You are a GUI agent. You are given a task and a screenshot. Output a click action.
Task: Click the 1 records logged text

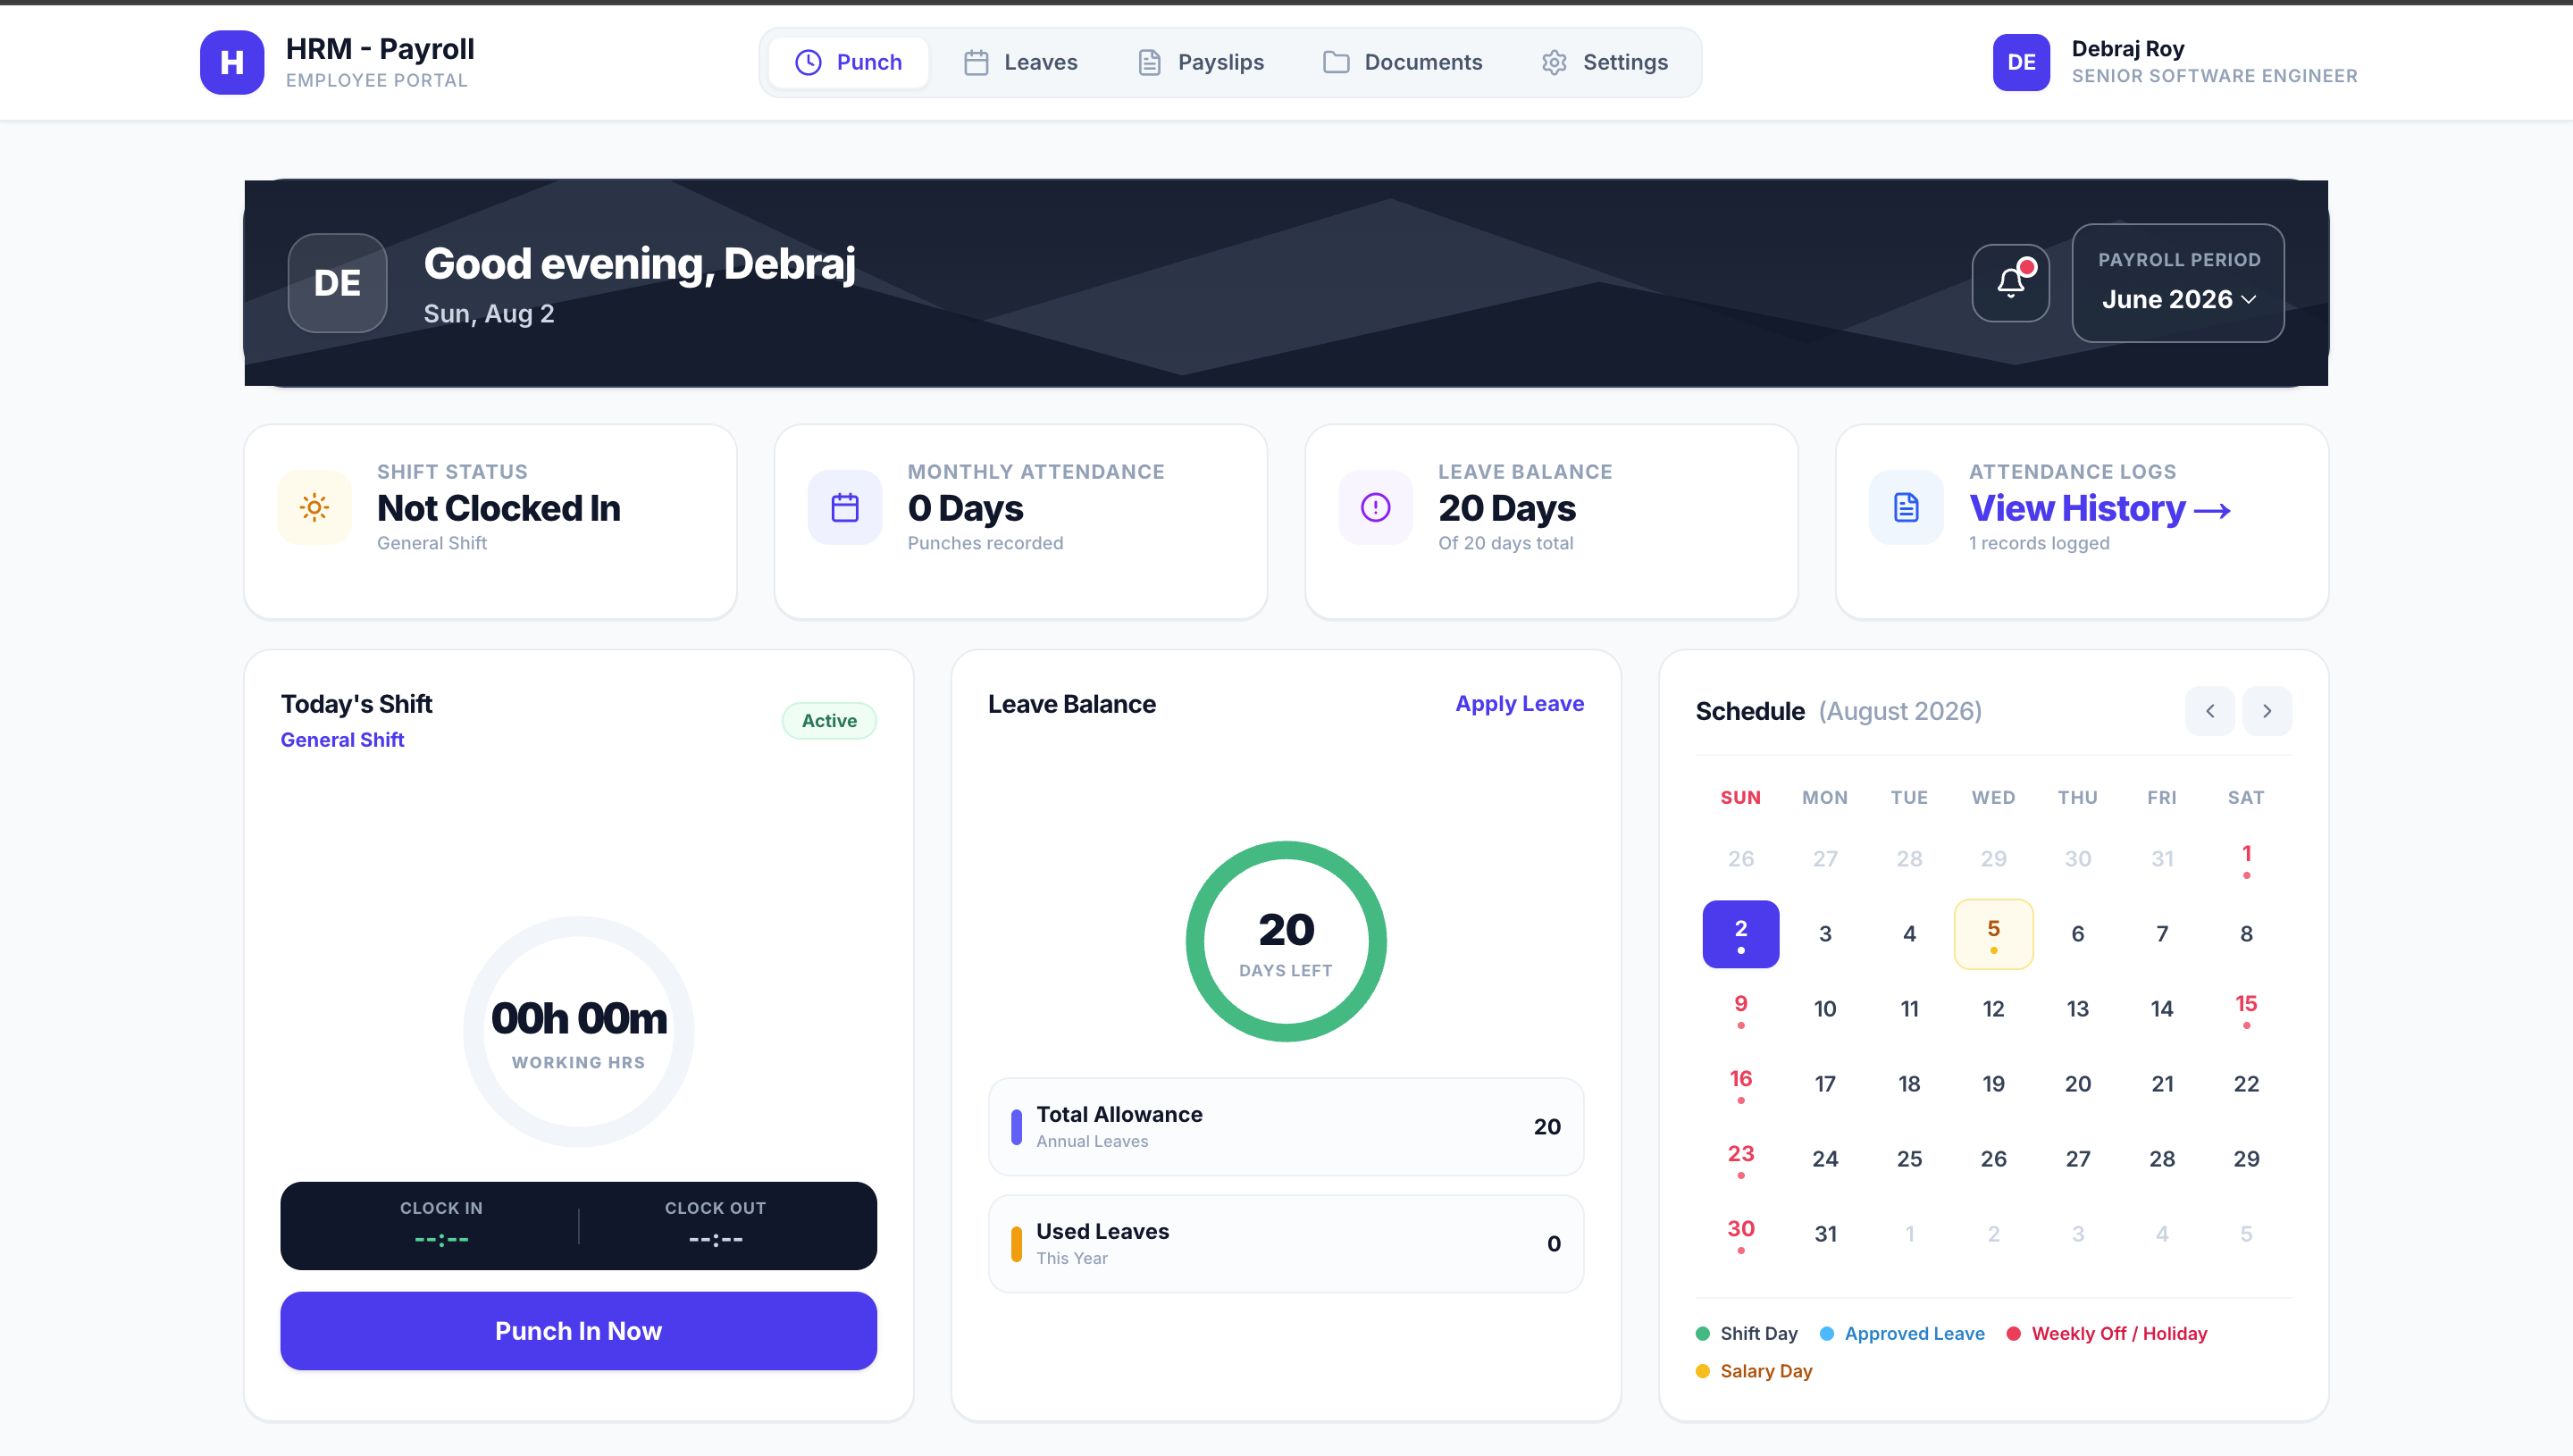coord(2039,543)
